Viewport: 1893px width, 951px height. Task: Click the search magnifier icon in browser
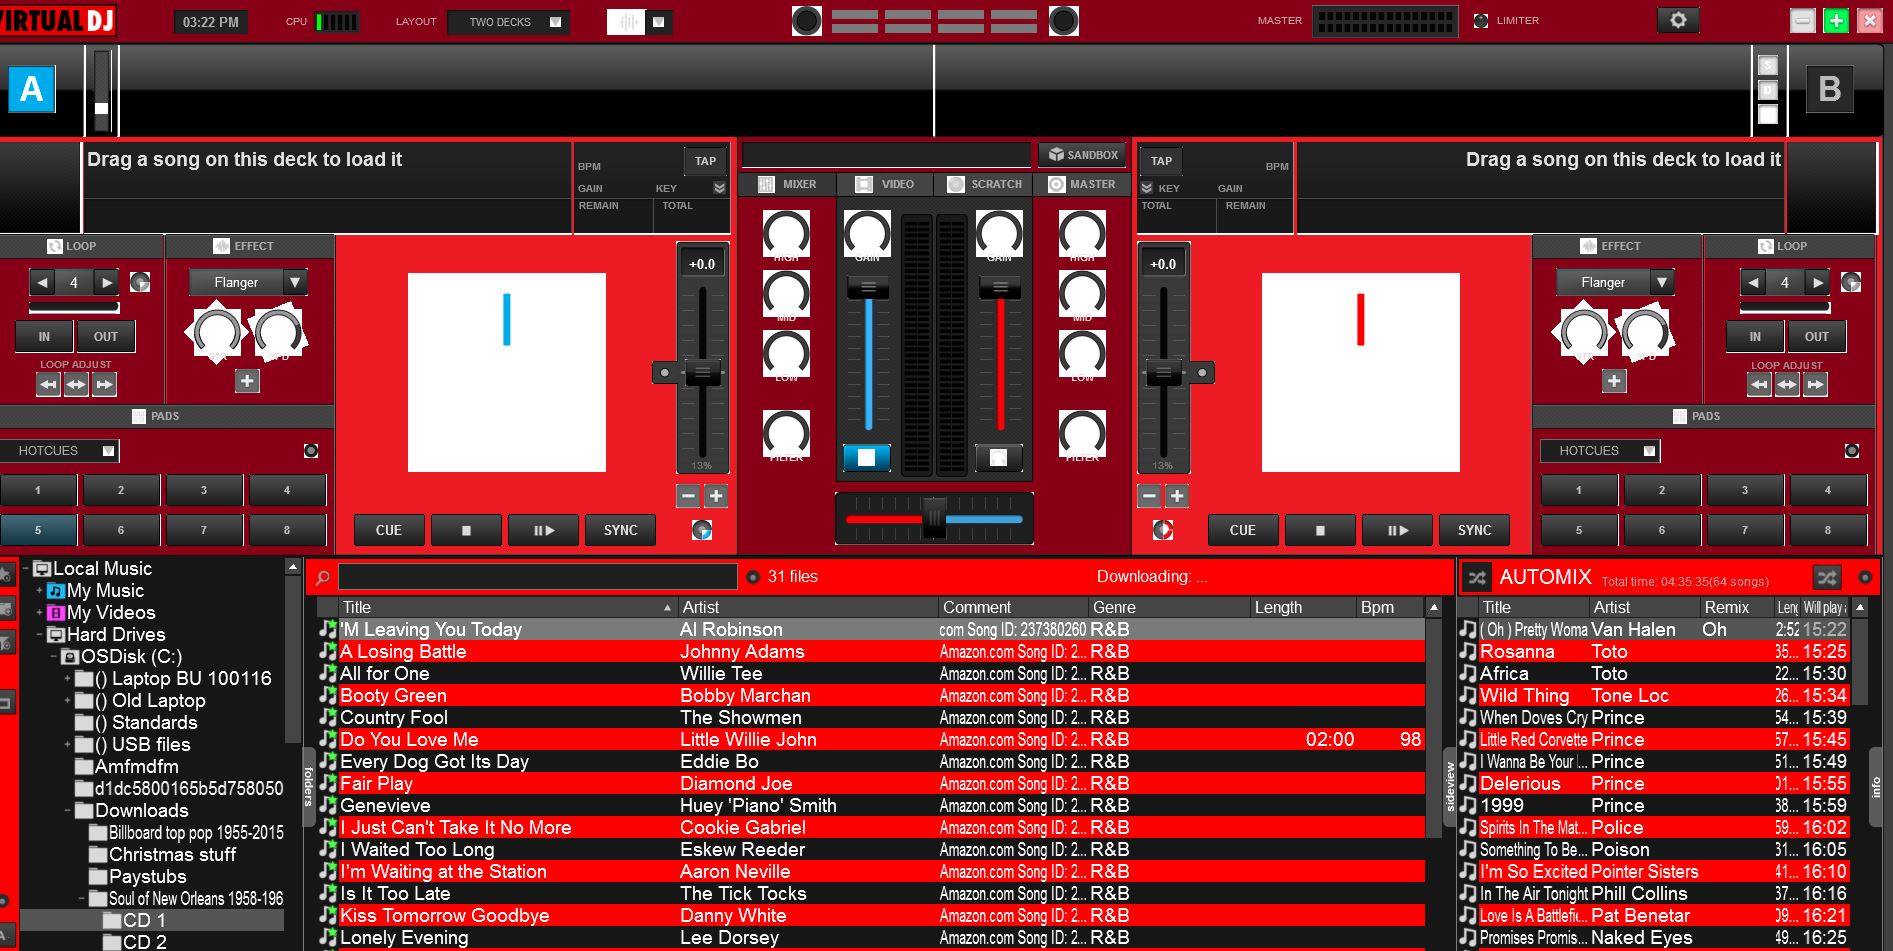click(x=323, y=577)
